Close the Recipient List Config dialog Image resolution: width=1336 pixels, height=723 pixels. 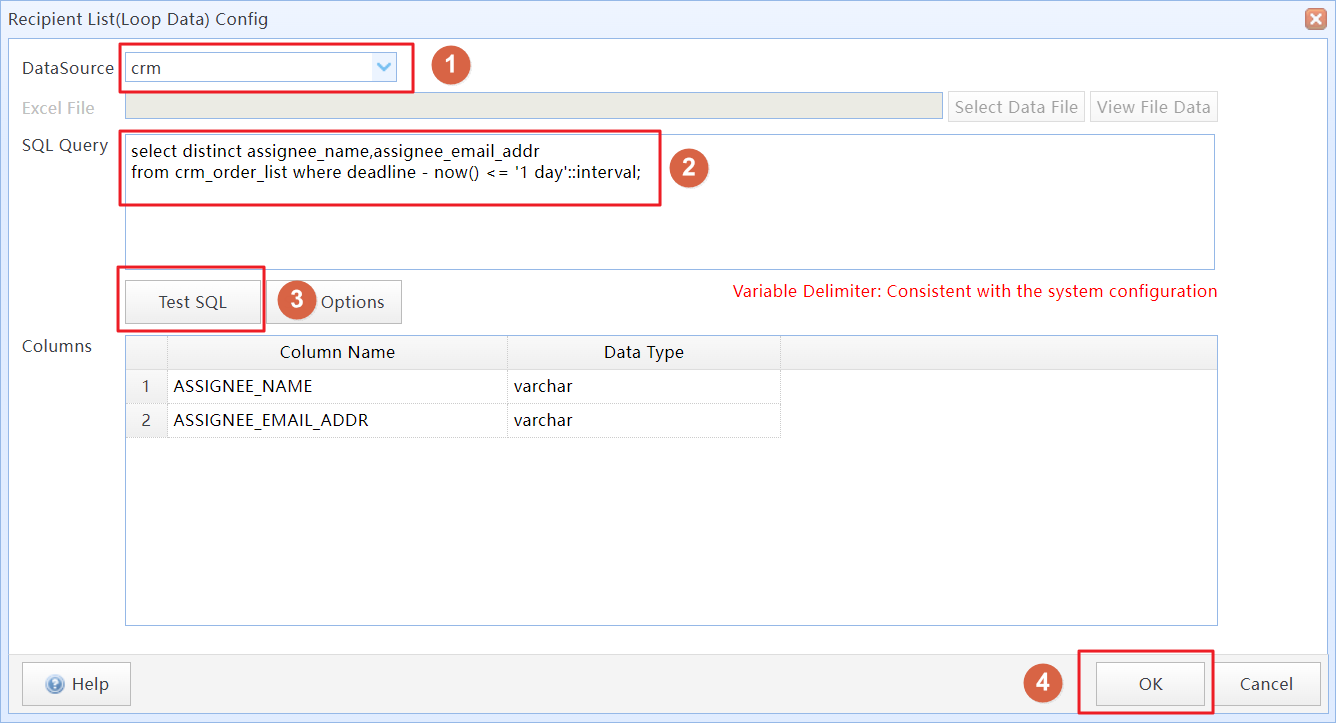click(1316, 19)
